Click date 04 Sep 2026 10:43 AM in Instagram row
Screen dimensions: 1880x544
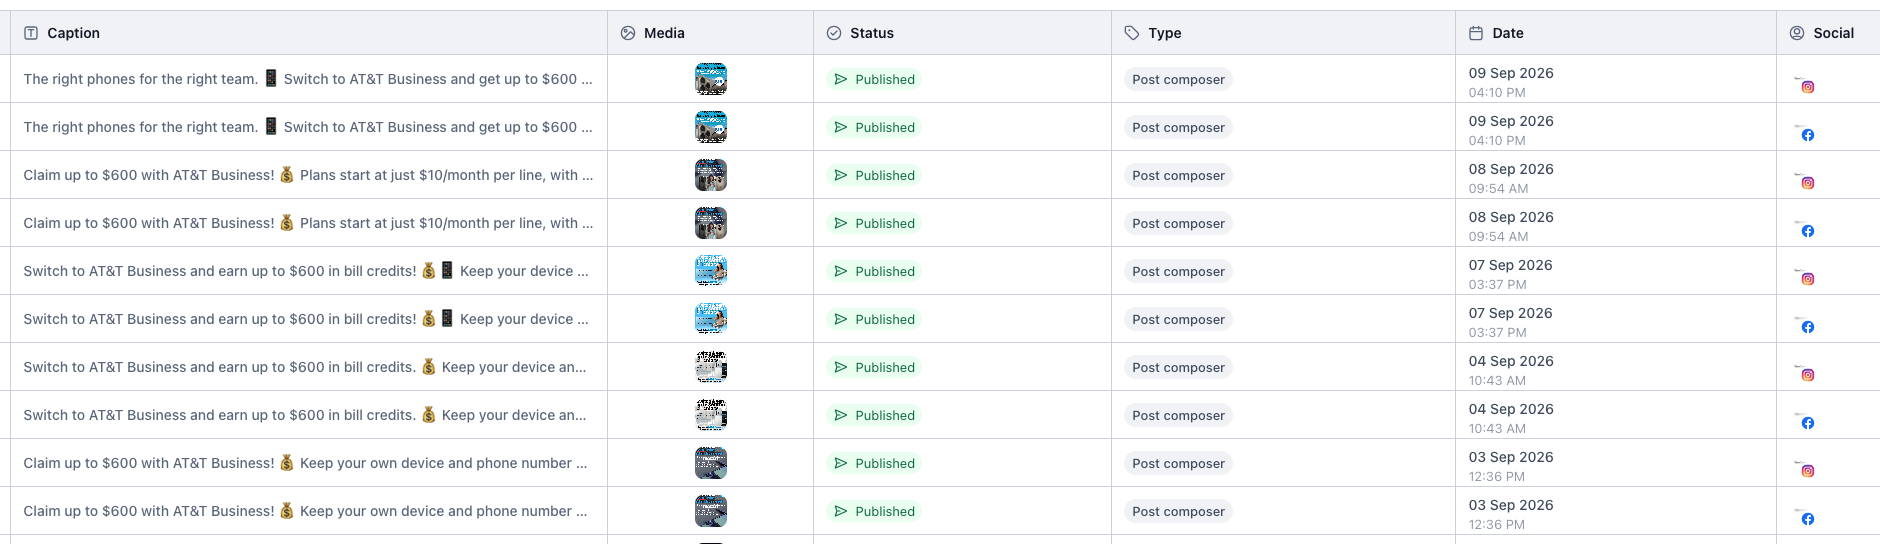point(1511,370)
